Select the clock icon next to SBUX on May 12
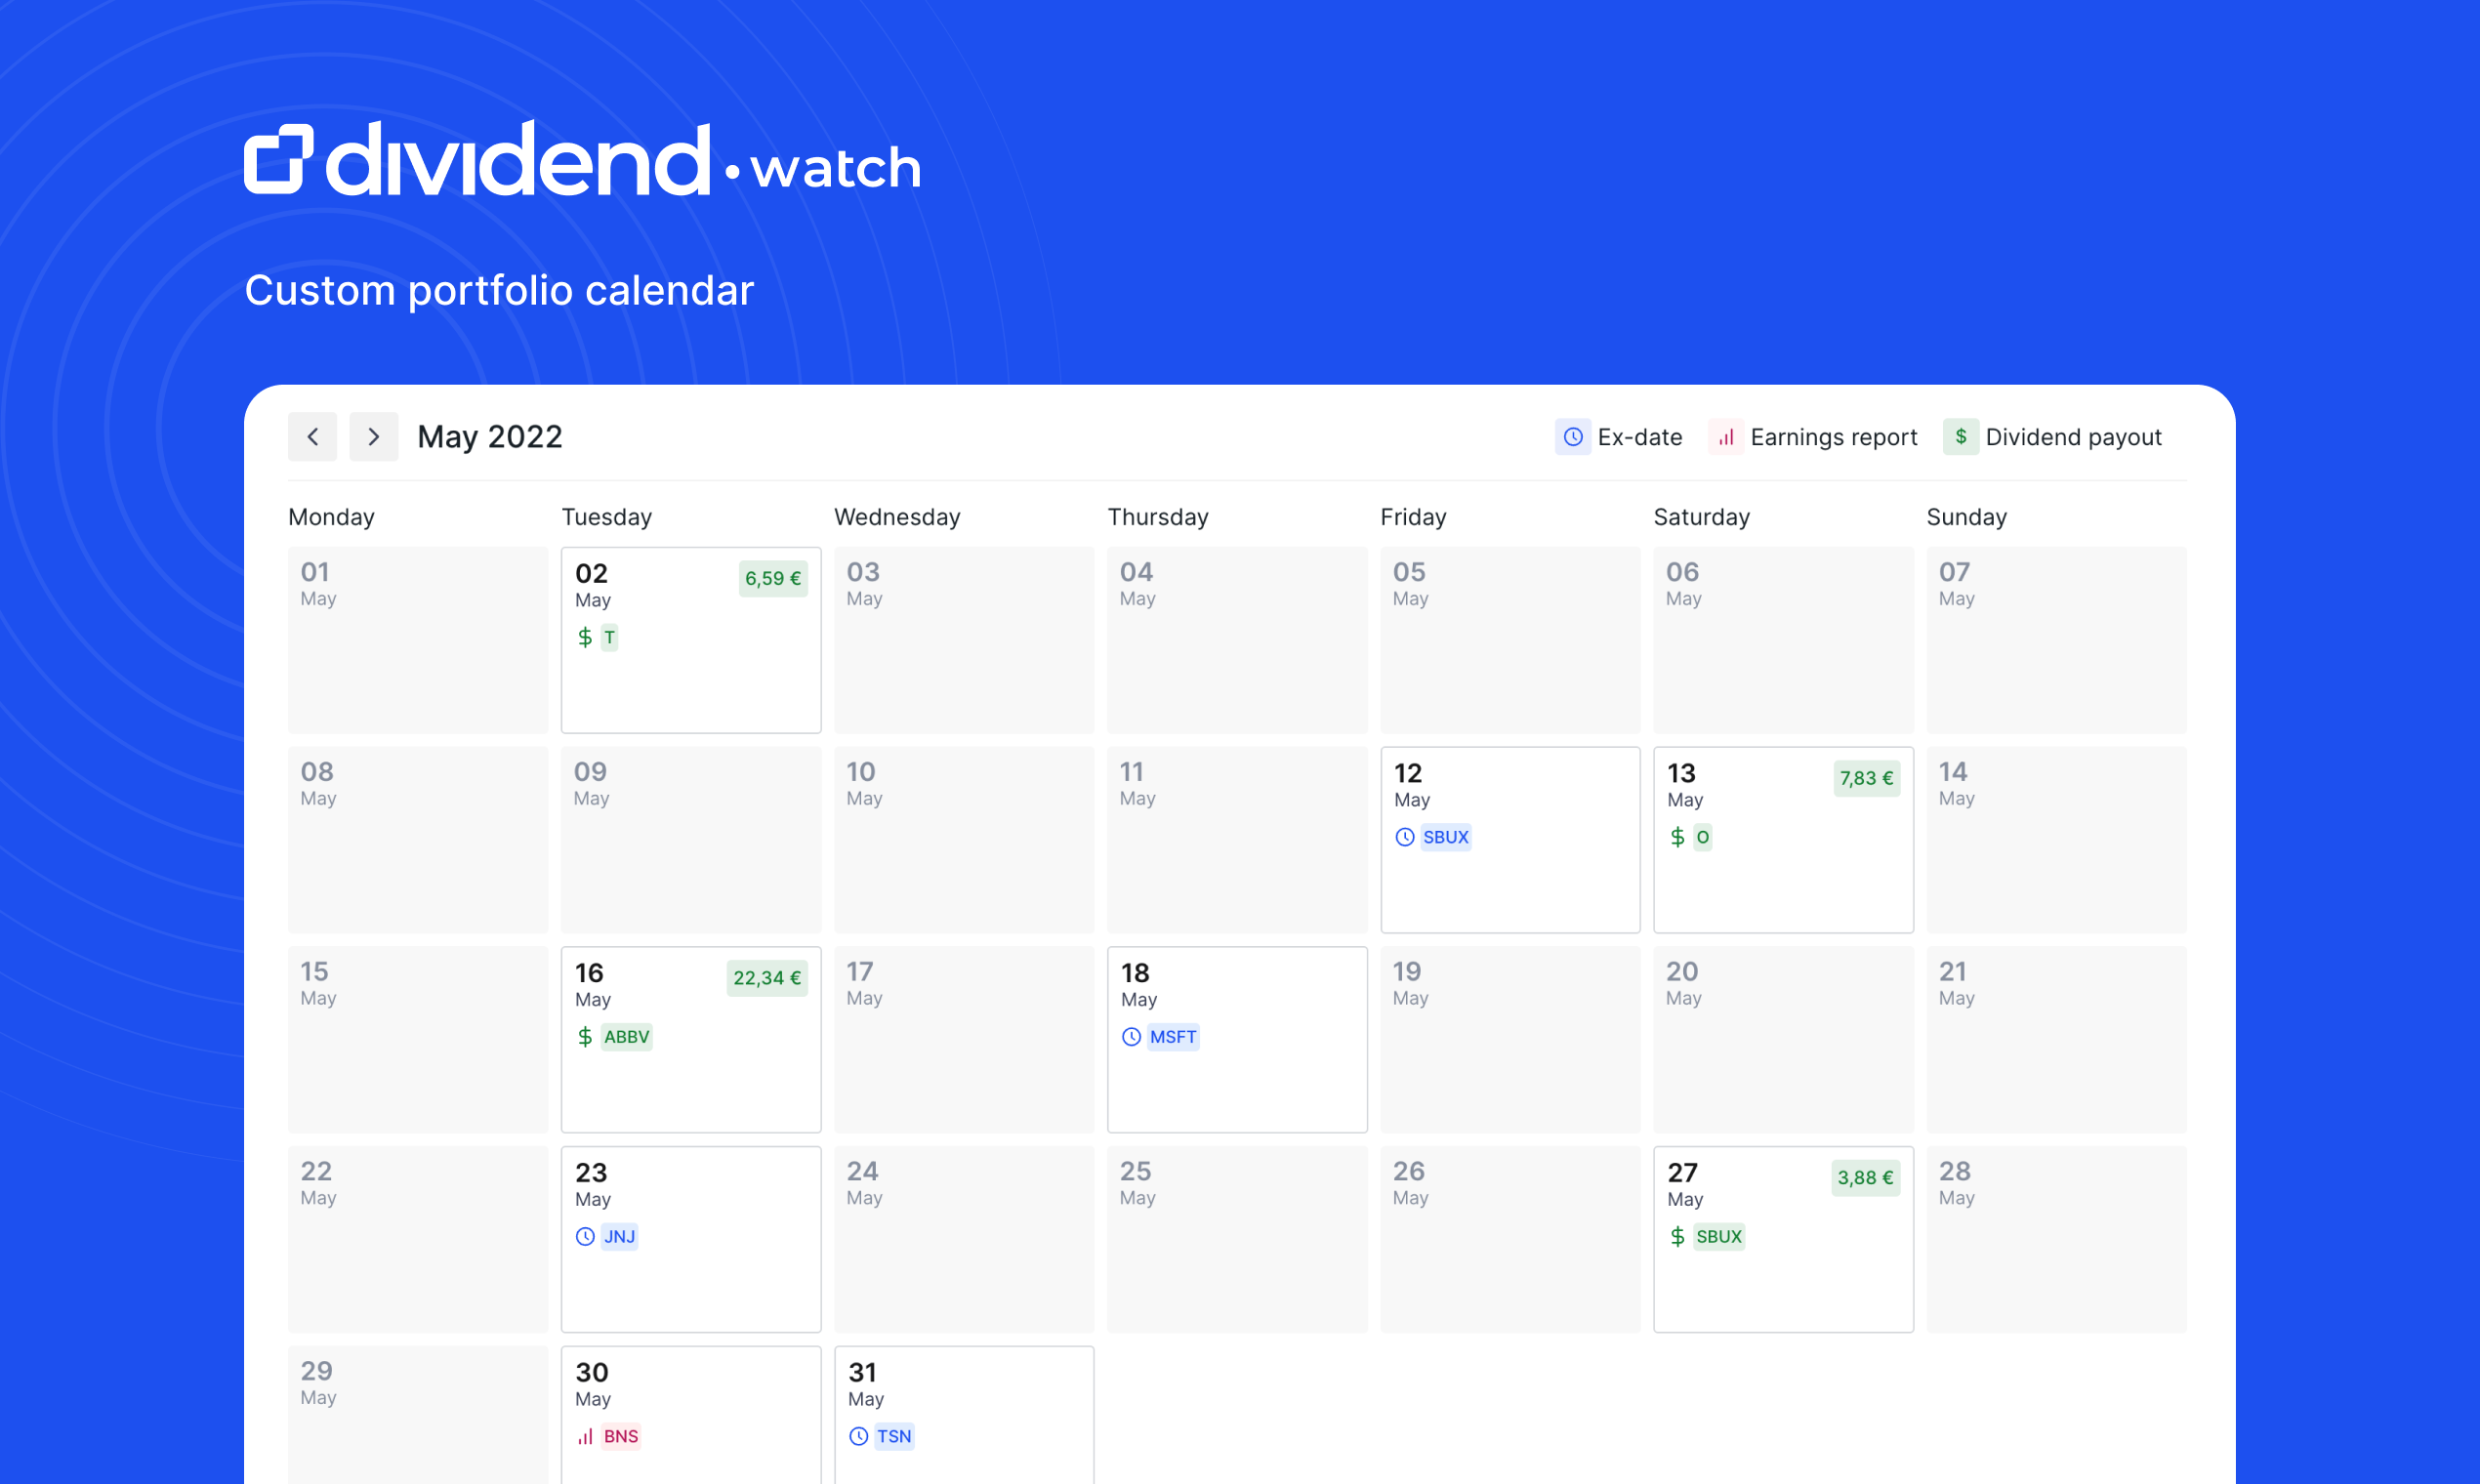The height and width of the screenshot is (1484, 2480). pyautogui.click(x=1406, y=837)
